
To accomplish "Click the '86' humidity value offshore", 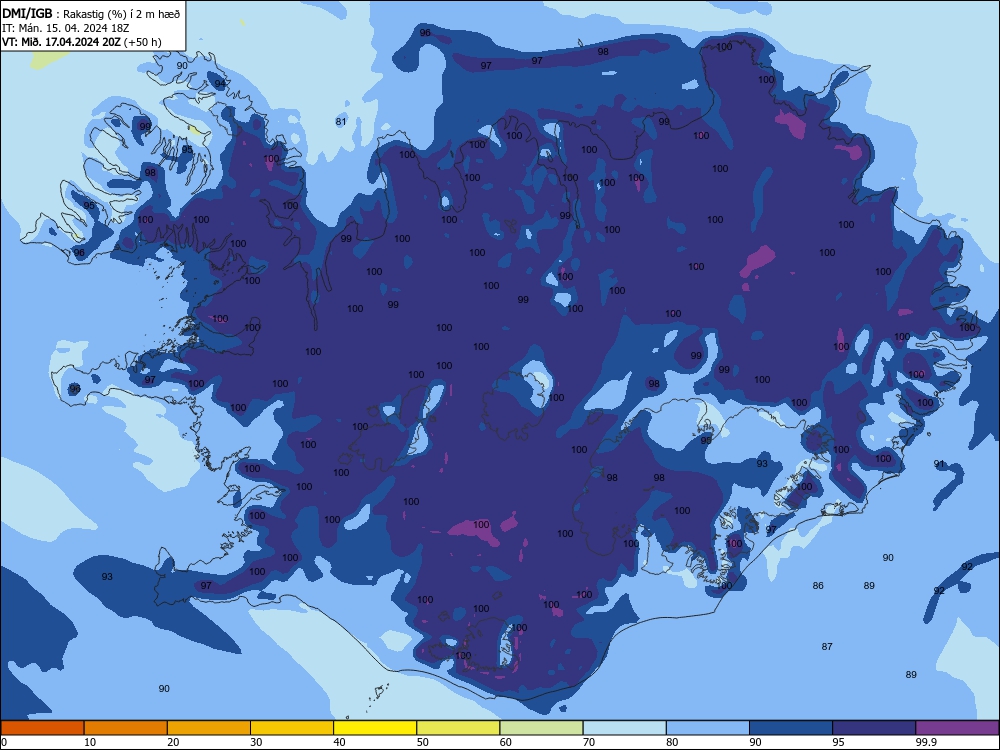I will click(818, 585).
